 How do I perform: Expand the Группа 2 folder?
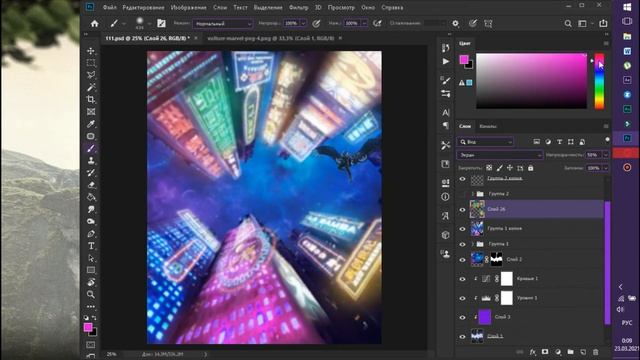tap(473, 193)
